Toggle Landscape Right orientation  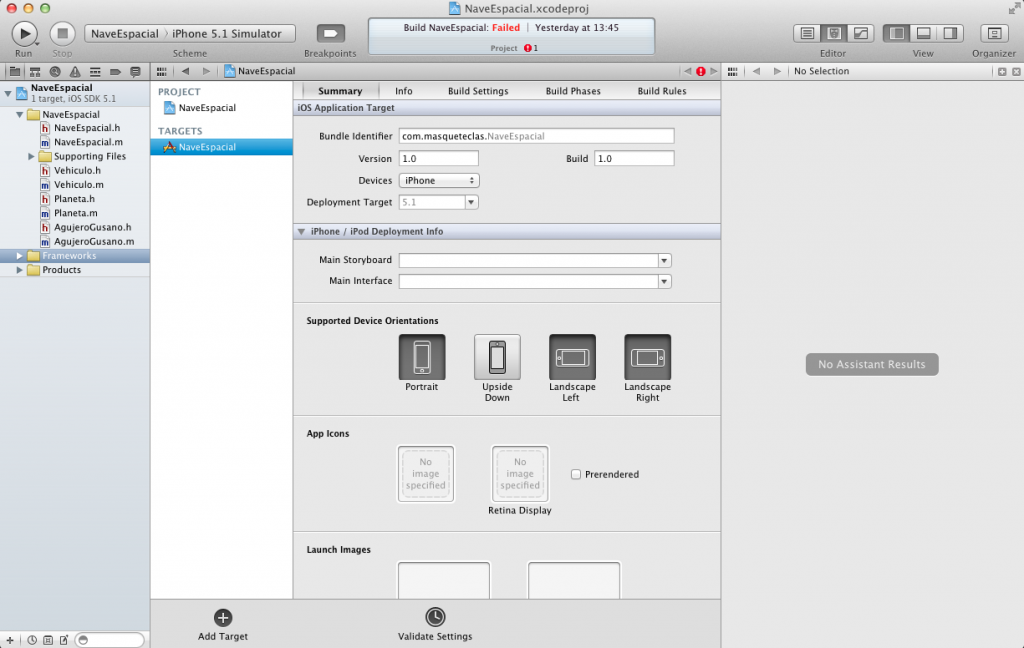[x=647, y=357]
